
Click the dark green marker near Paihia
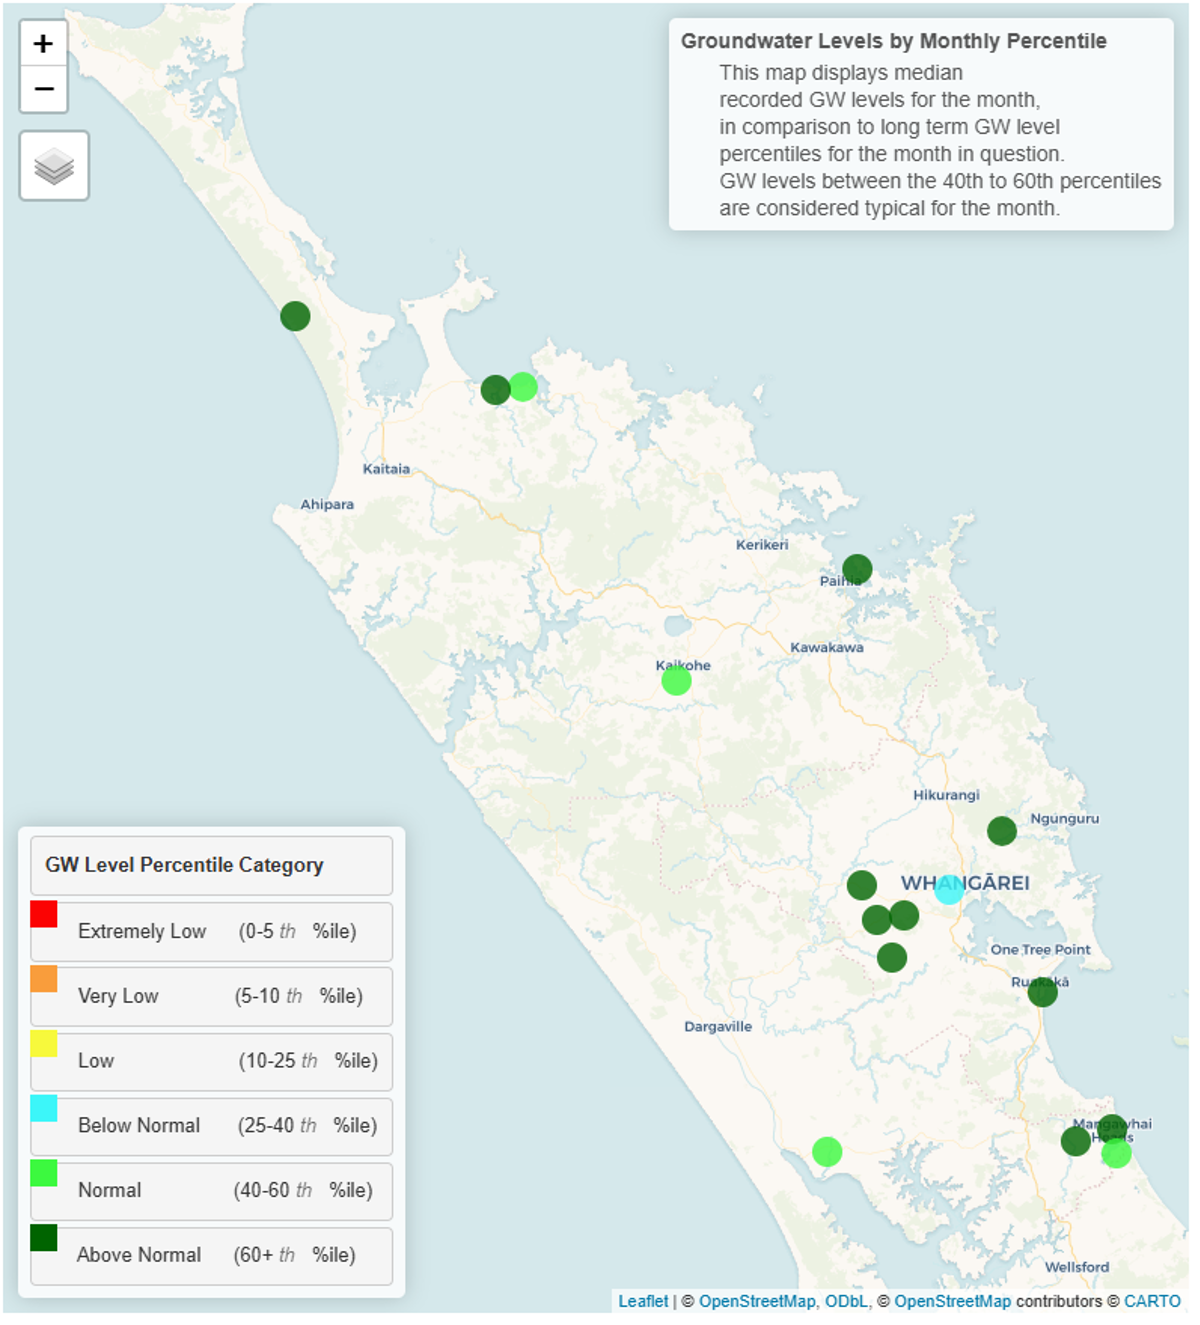(x=857, y=569)
